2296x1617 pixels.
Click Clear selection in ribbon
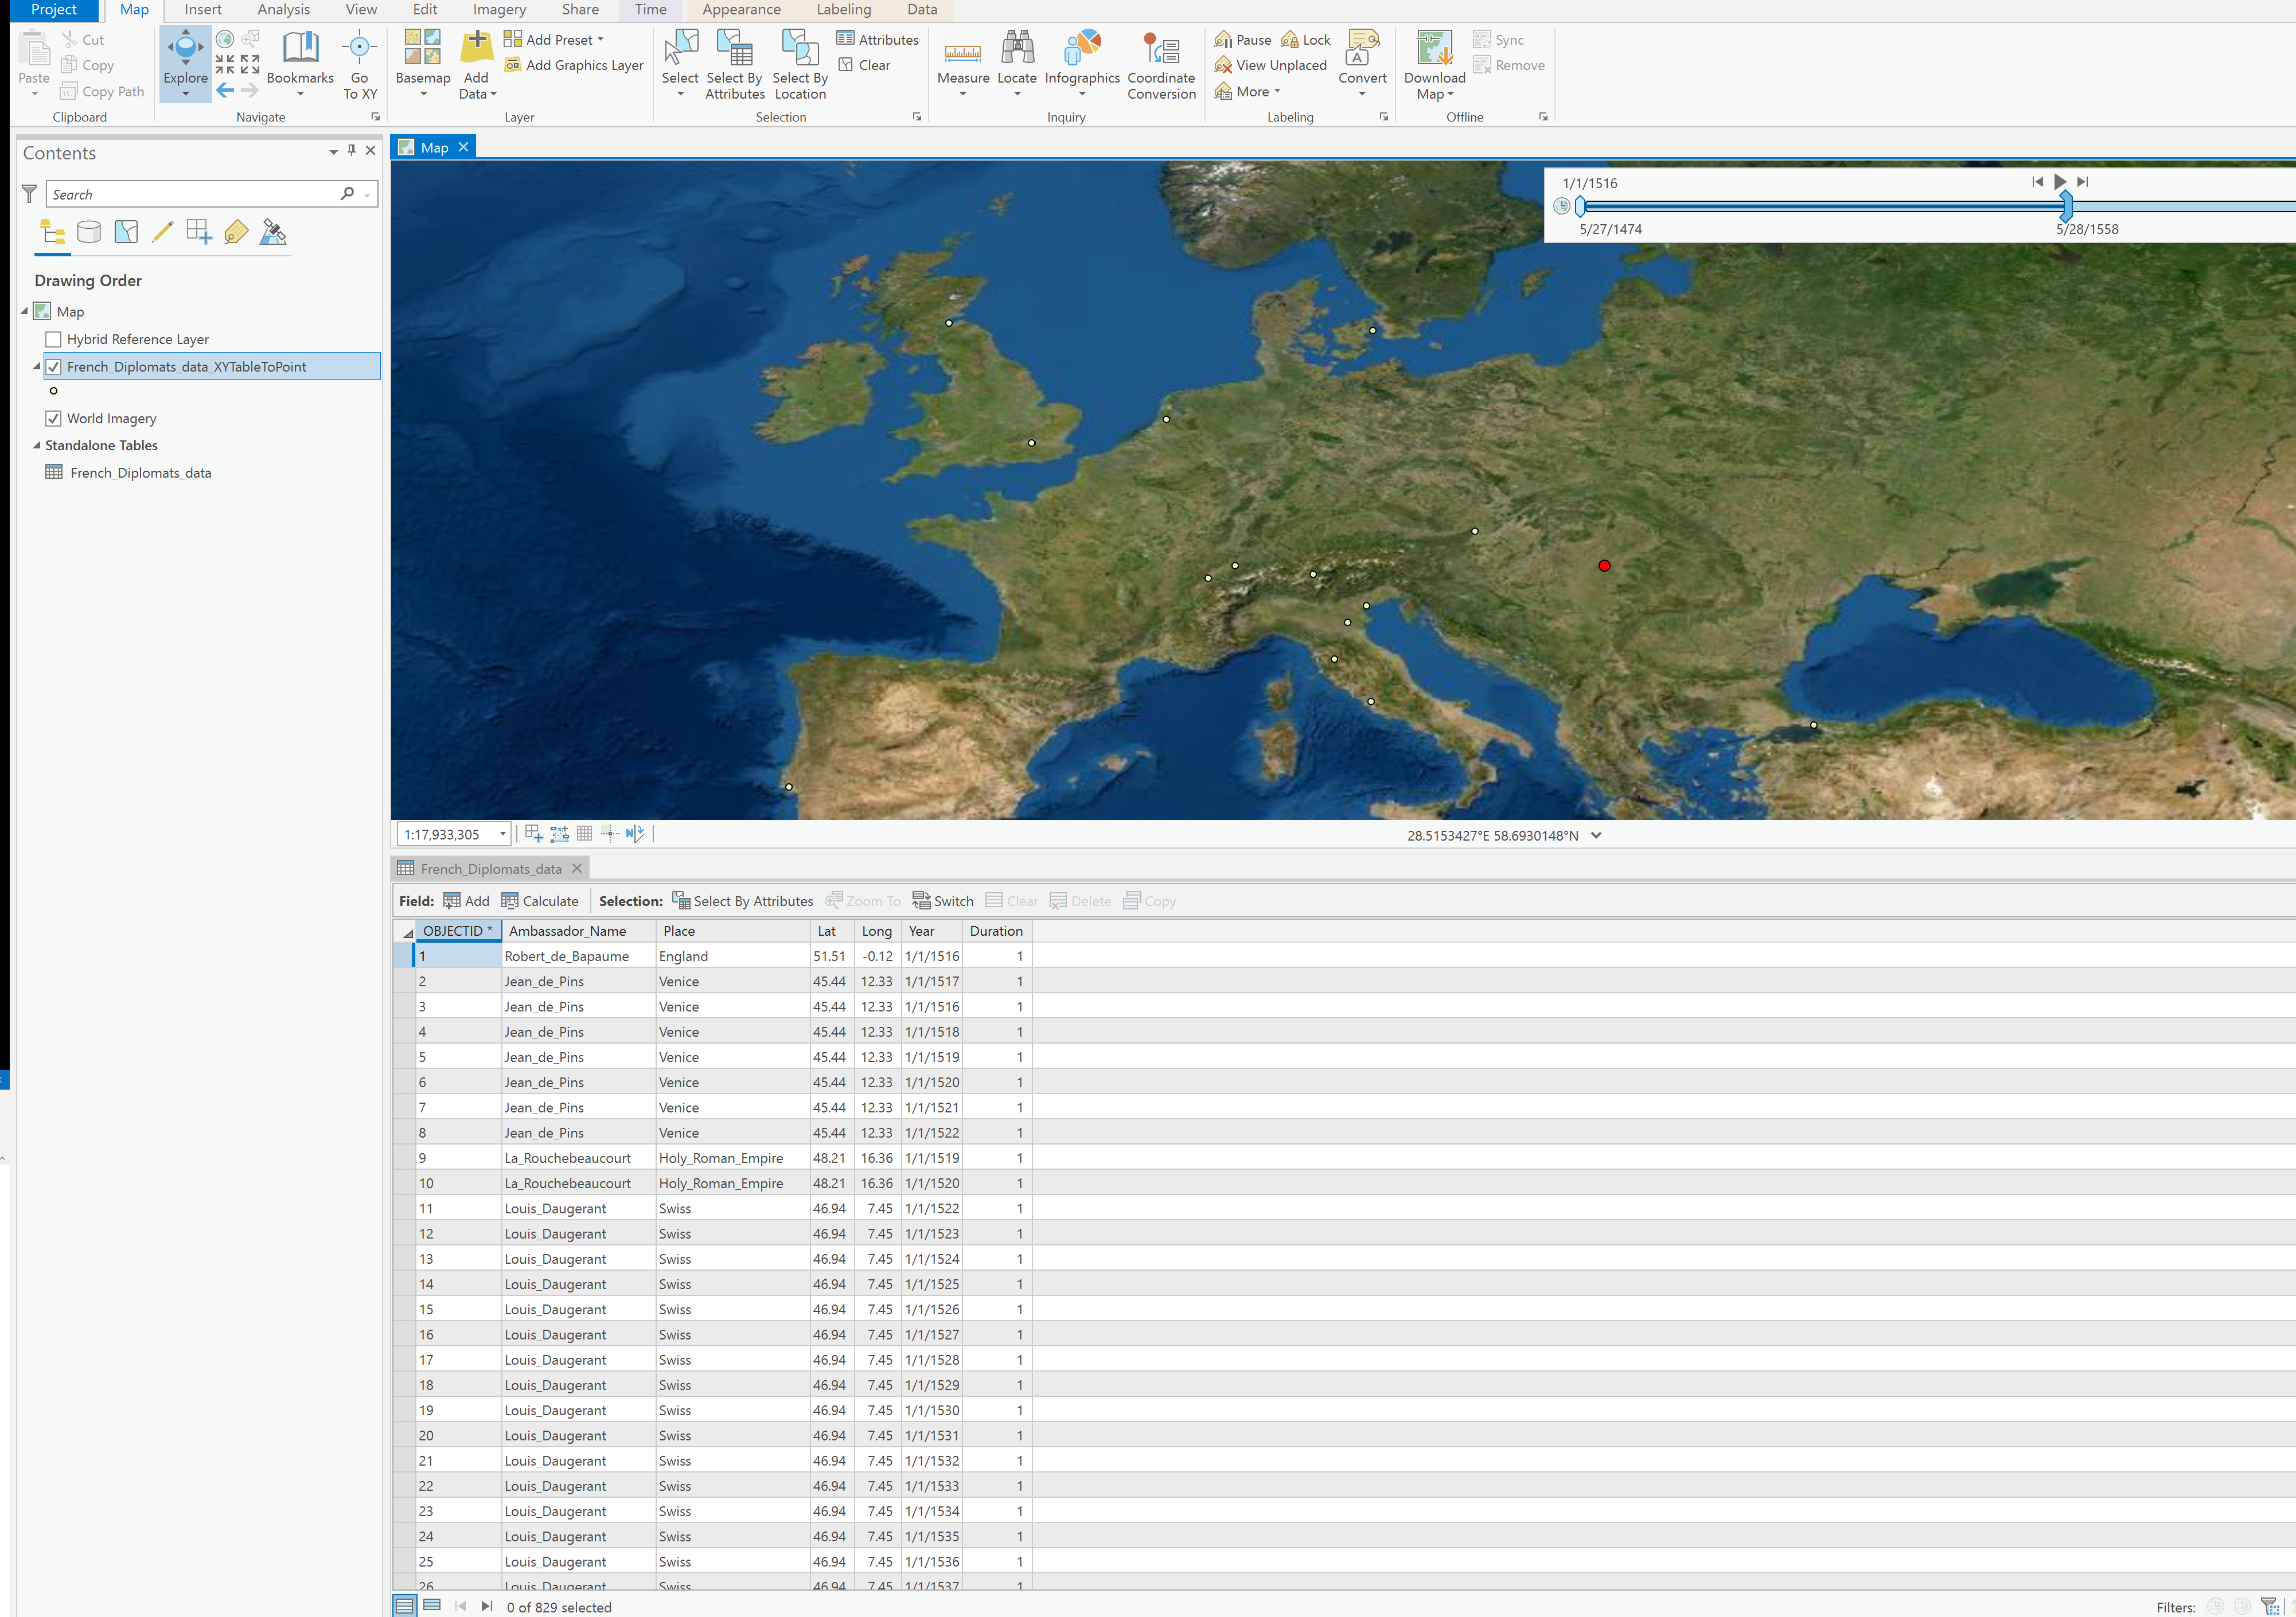tap(864, 65)
